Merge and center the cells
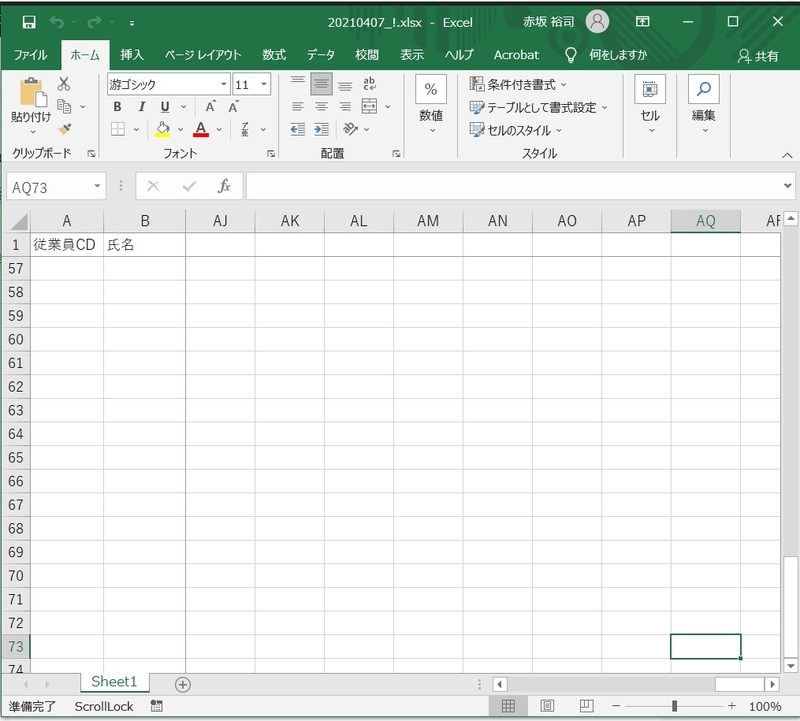This screenshot has height=721, width=800. tap(369, 106)
